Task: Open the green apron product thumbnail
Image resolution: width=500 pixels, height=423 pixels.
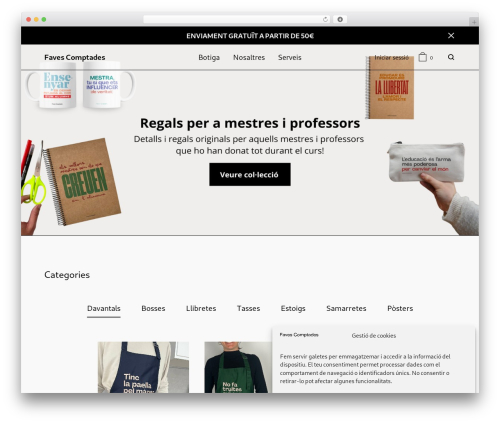Action: tap(238, 367)
